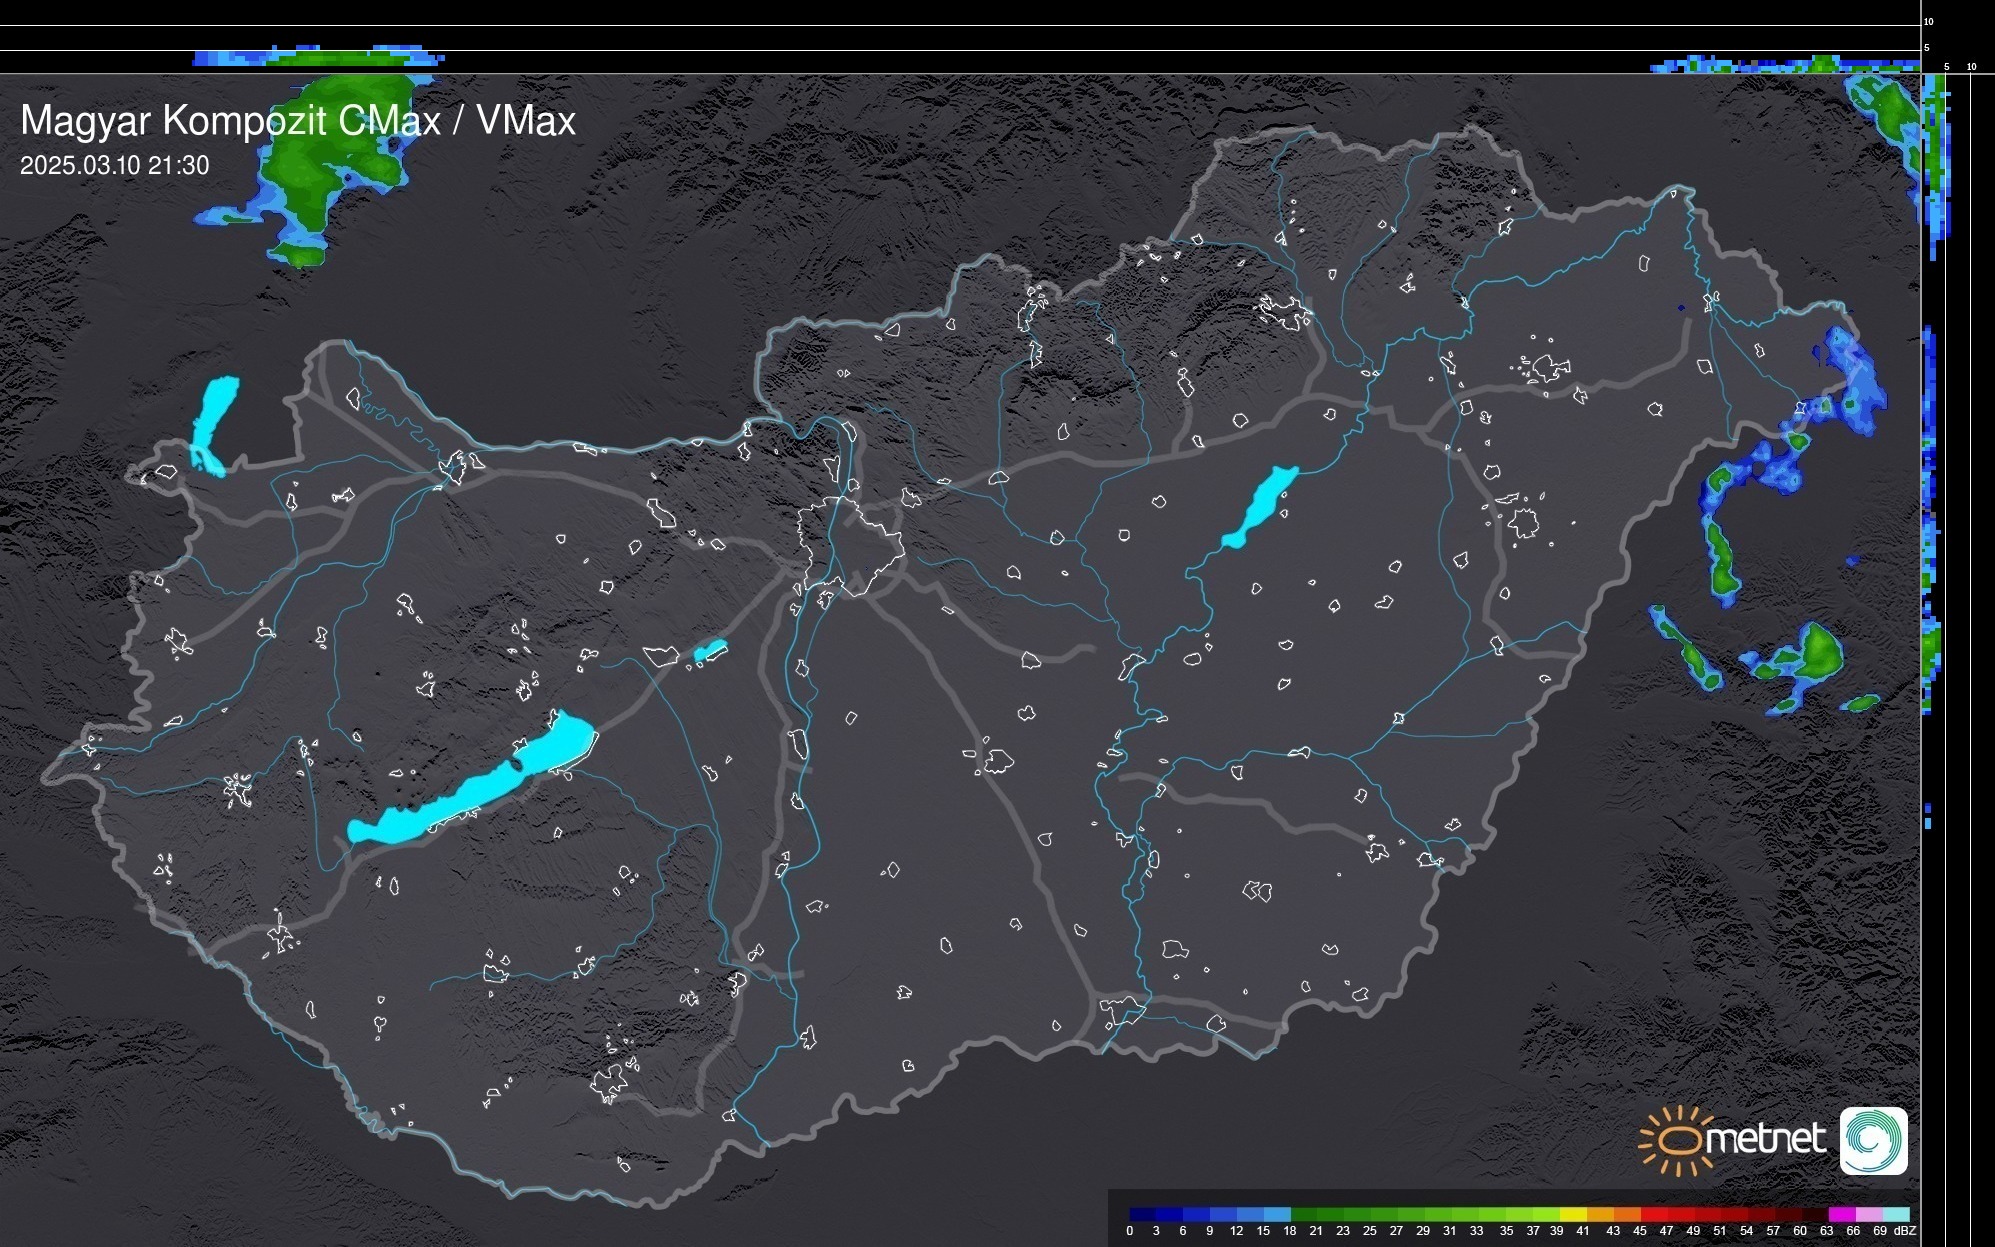Click the metnet wordmark text

pyautogui.click(x=1766, y=1139)
